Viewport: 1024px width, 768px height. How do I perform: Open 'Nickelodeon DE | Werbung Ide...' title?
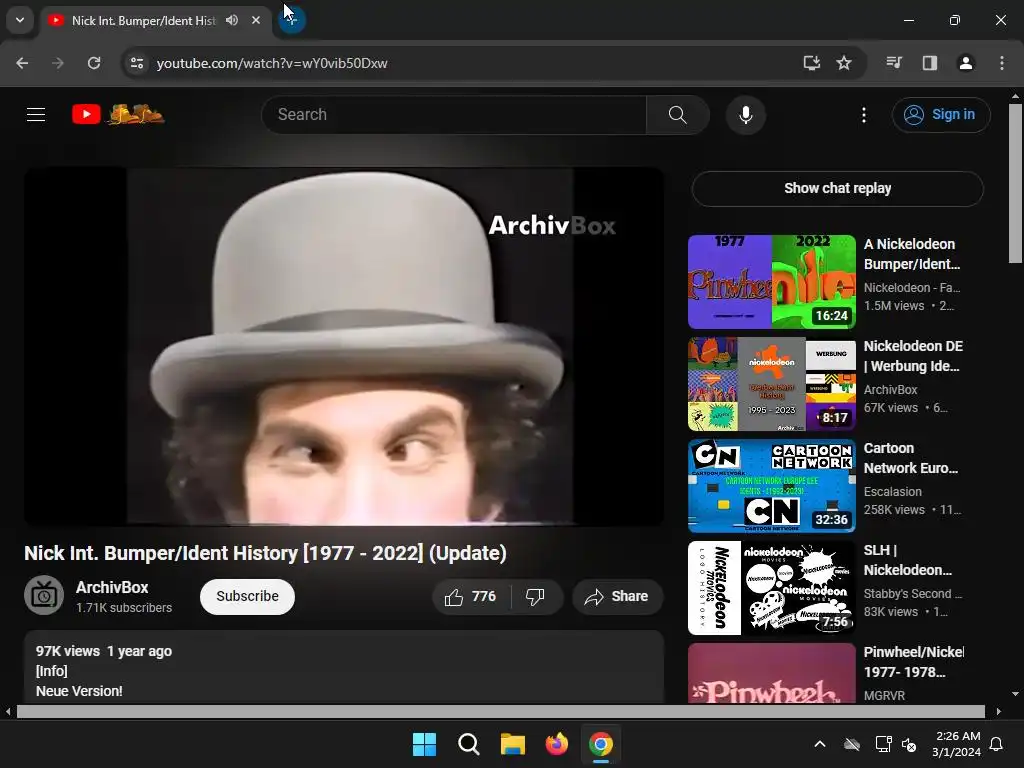(x=913, y=356)
